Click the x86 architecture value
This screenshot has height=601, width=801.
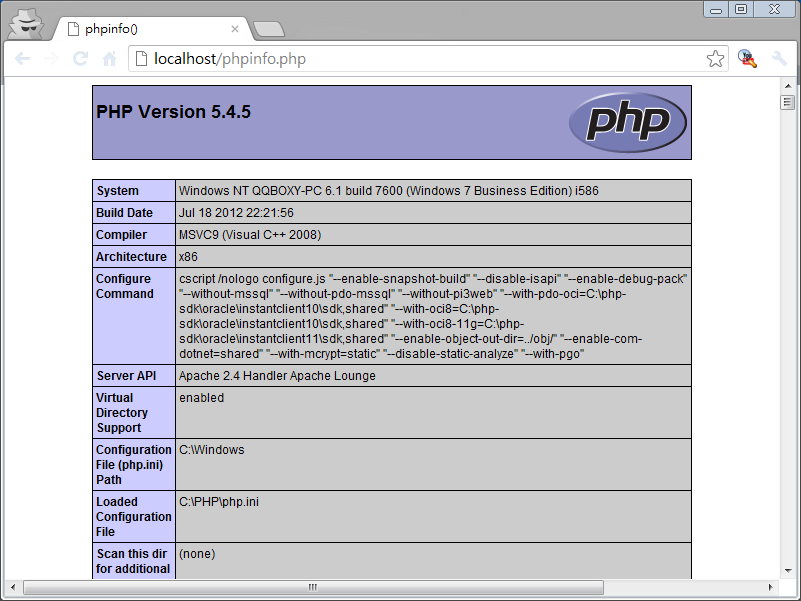click(x=188, y=257)
